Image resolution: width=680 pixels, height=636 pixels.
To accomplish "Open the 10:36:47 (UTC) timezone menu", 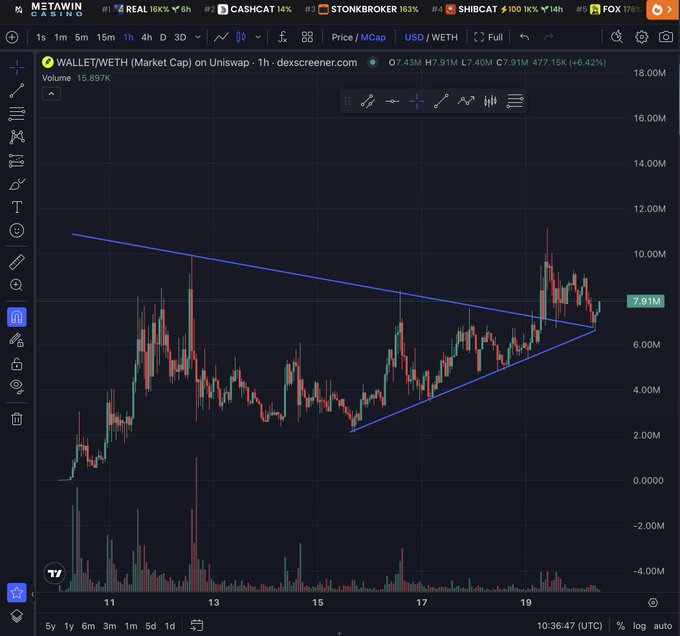I will [x=569, y=626].
